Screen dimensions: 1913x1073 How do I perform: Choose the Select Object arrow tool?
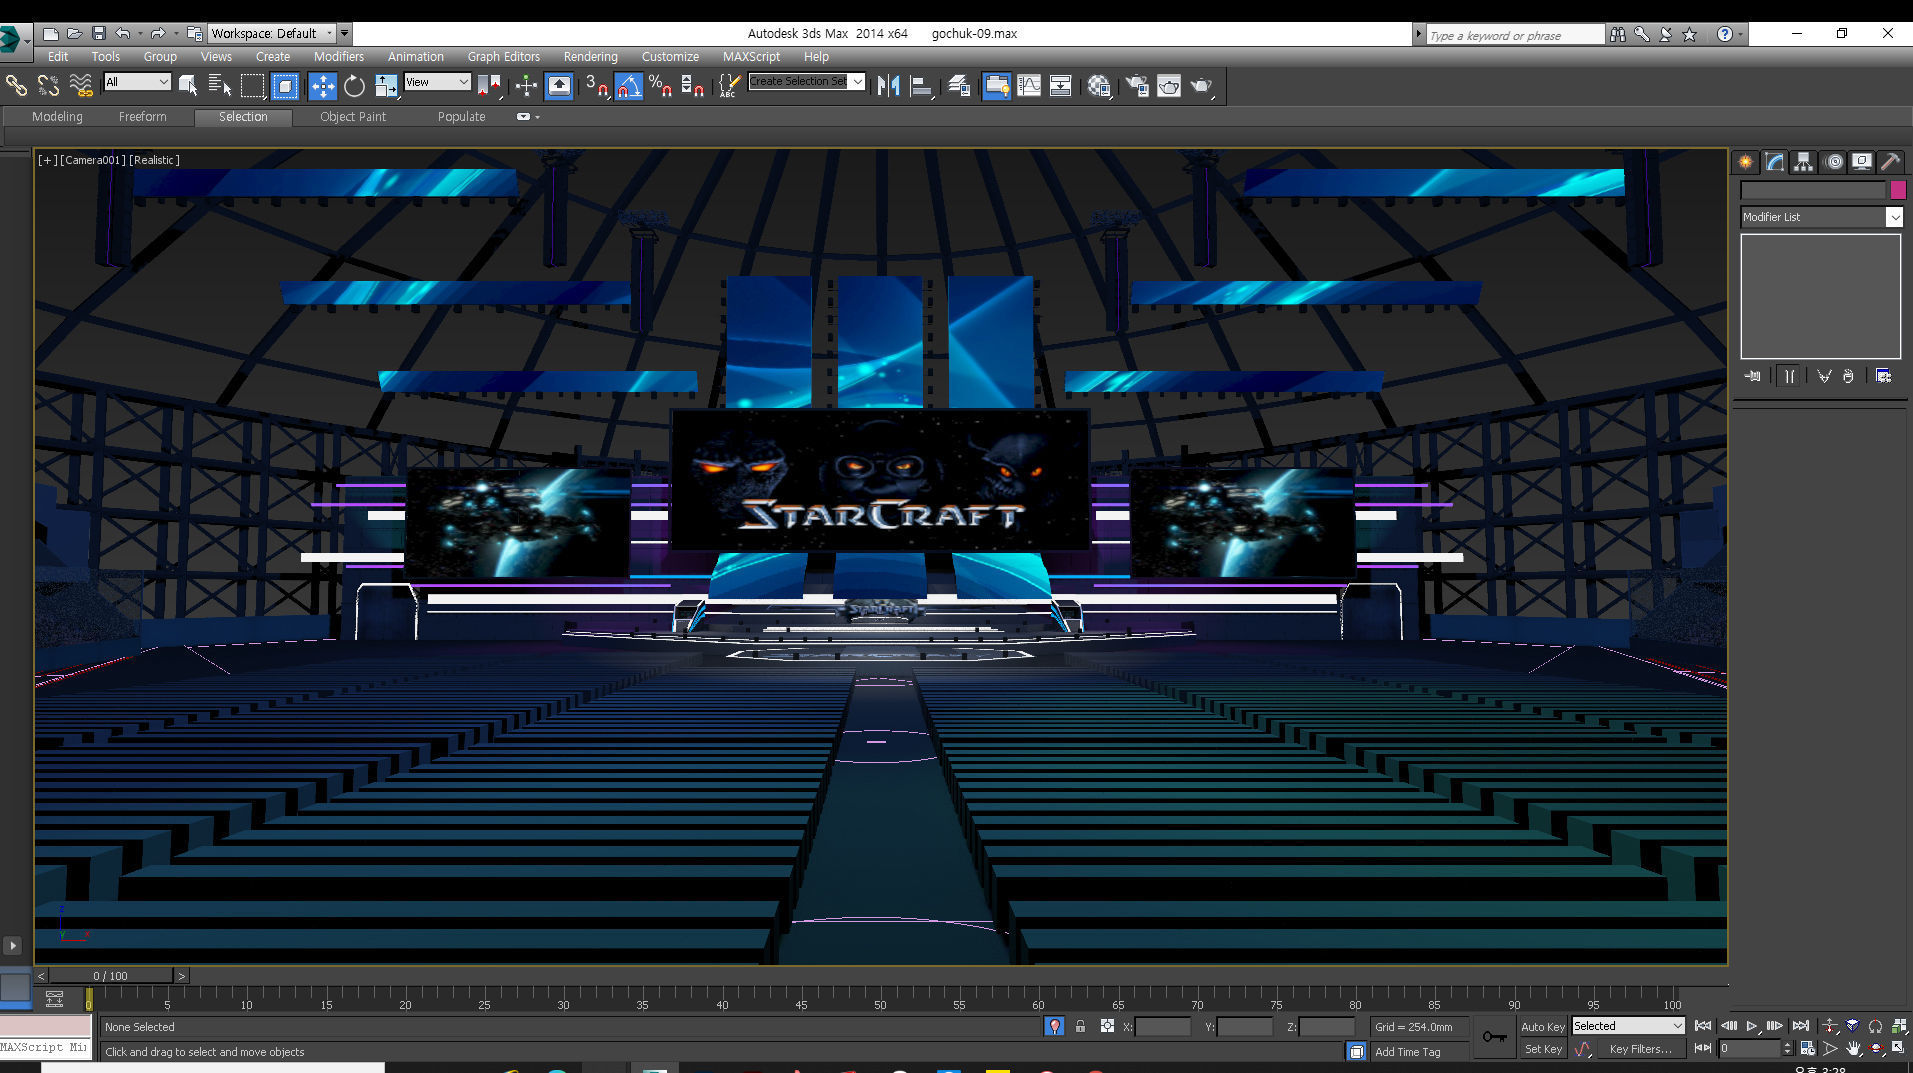pyautogui.click(x=188, y=86)
